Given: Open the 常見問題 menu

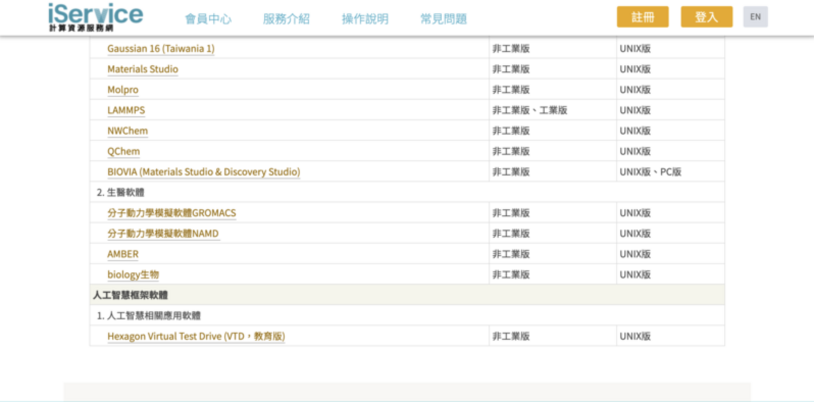Looking at the screenshot, I should pyautogui.click(x=443, y=19).
